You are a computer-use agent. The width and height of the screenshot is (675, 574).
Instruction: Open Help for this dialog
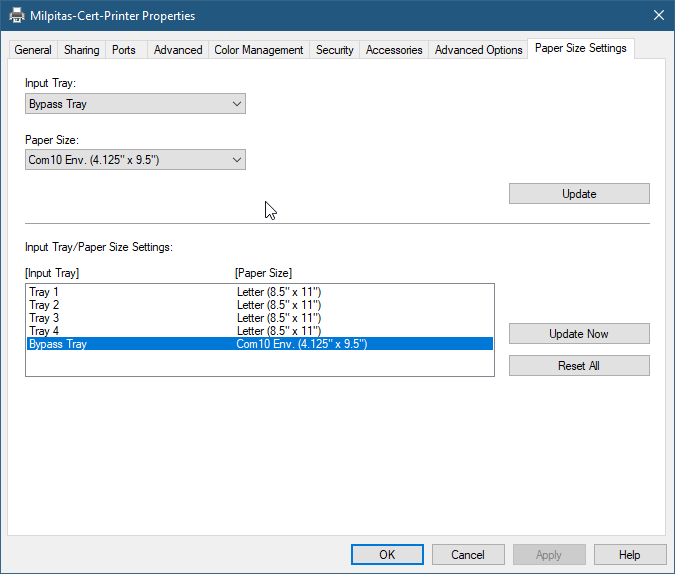click(x=630, y=555)
